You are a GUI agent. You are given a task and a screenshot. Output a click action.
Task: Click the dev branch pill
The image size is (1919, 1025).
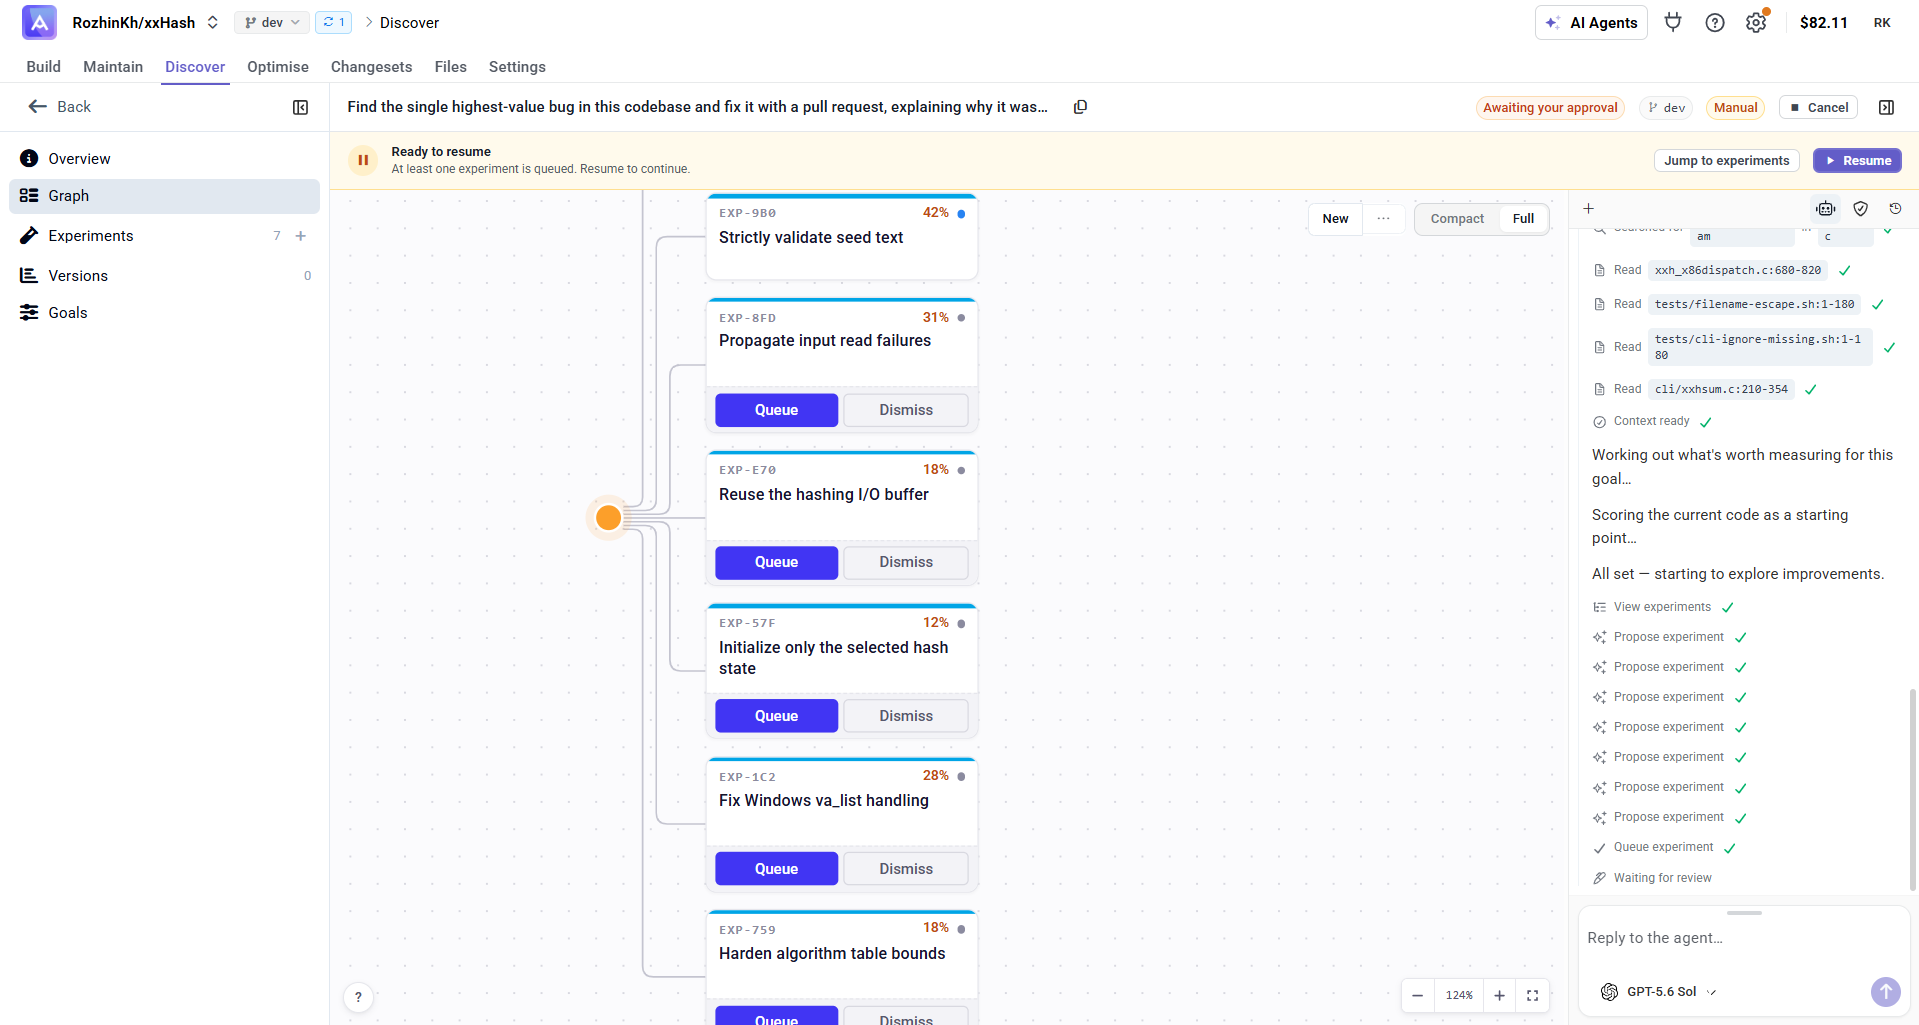[1666, 107]
